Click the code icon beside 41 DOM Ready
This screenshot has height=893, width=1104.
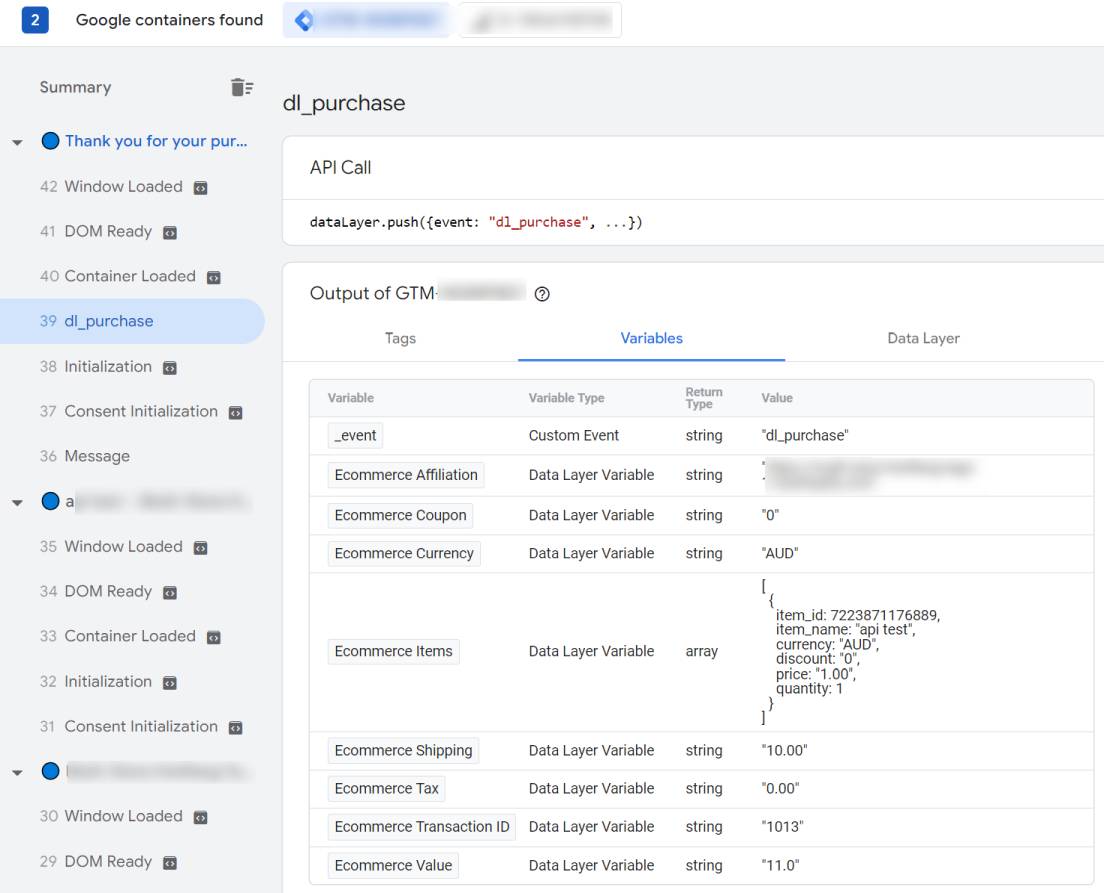(x=170, y=233)
